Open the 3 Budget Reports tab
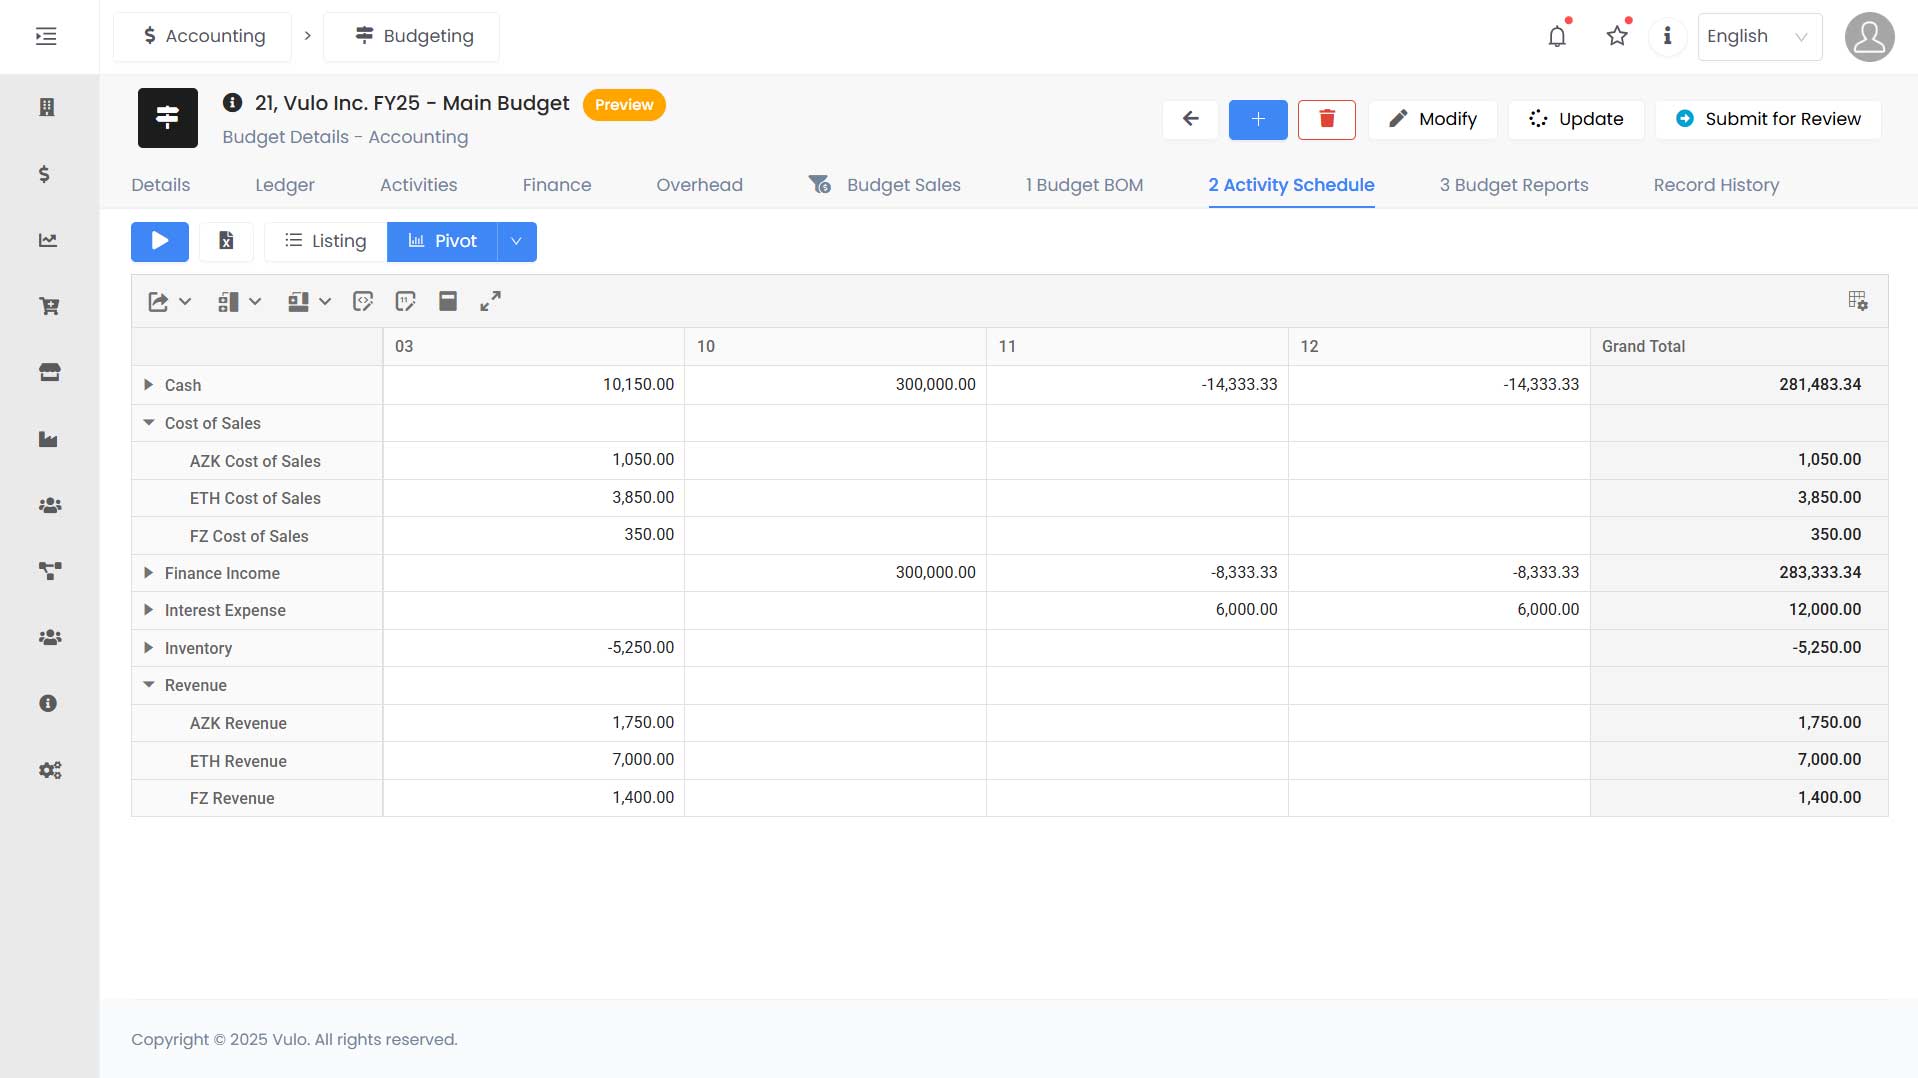1918x1078 pixels. pos(1513,185)
